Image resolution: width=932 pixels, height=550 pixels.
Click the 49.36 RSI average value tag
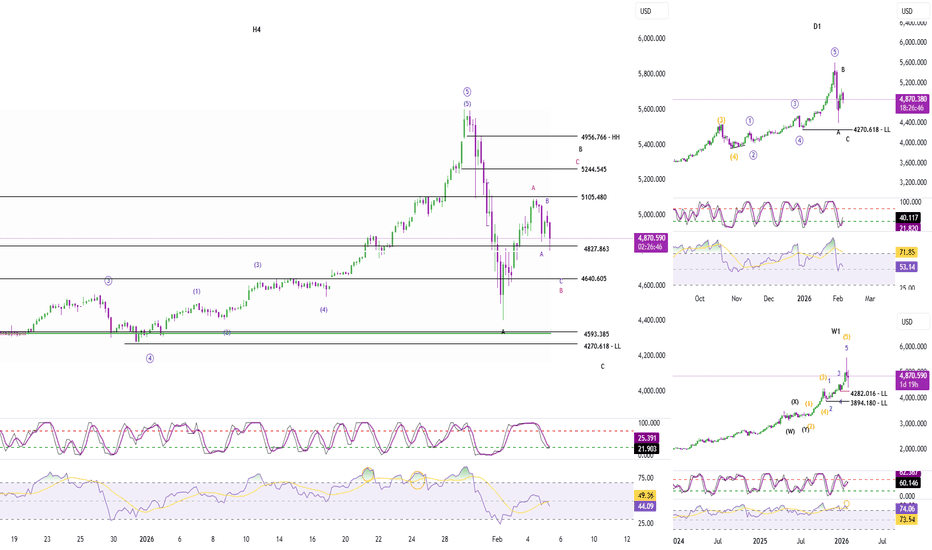[x=646, y=495]
